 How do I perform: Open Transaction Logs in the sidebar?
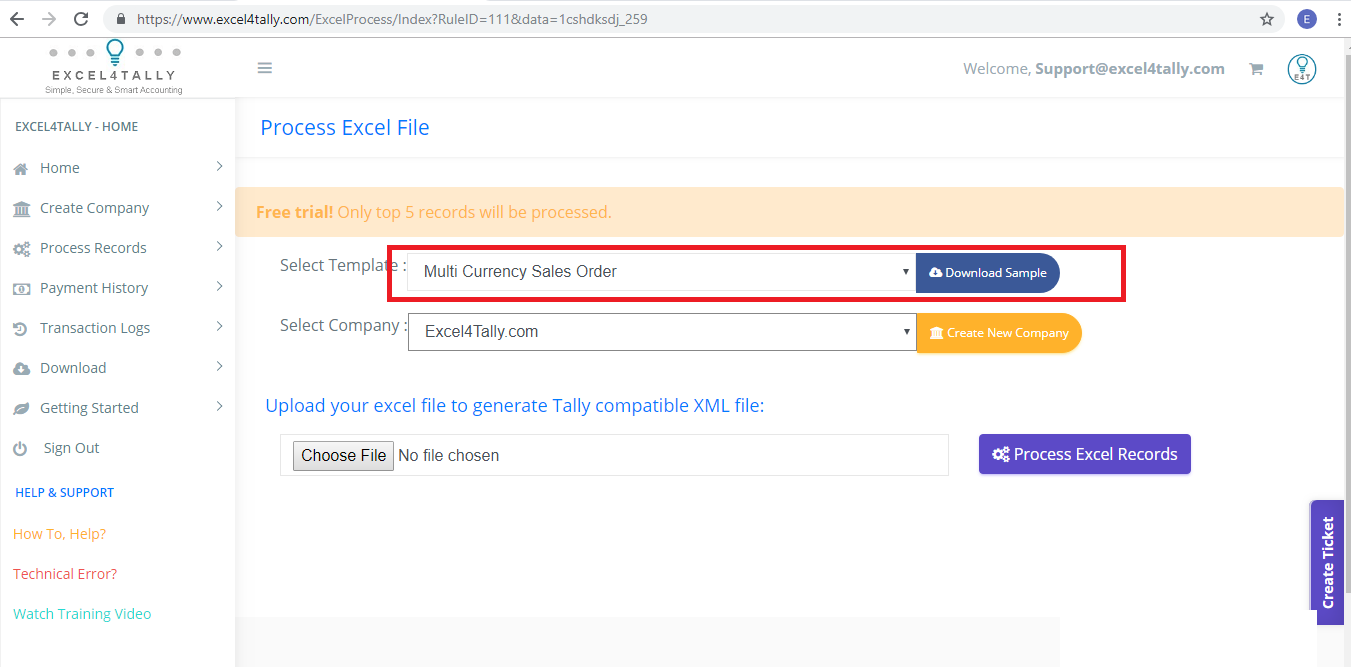[95, 328]
